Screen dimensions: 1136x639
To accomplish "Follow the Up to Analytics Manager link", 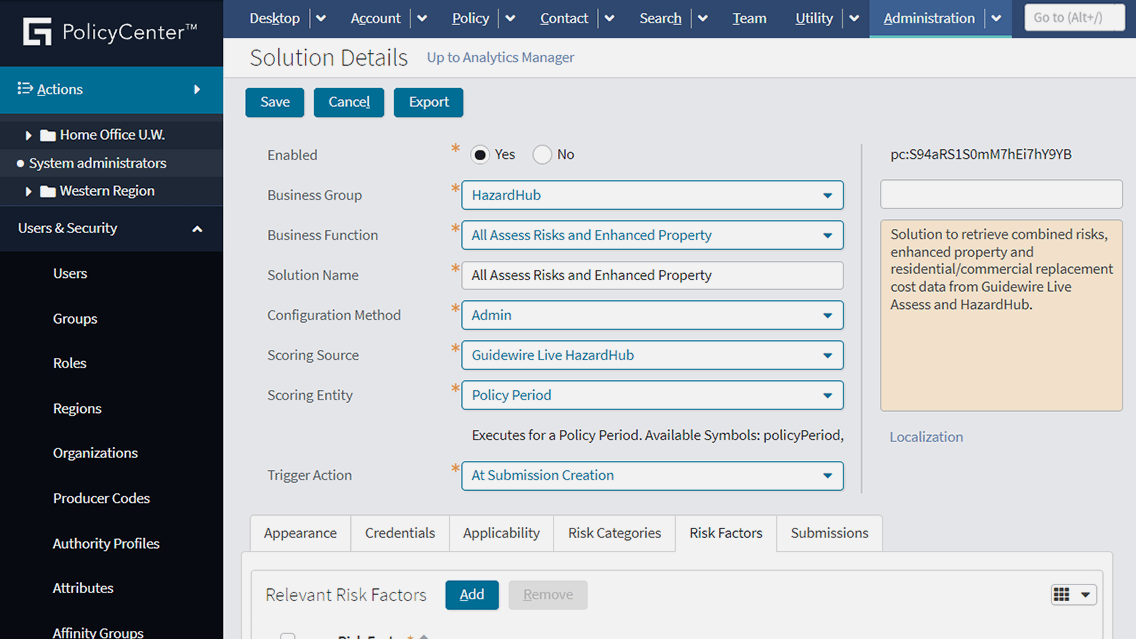I will pyautogui.click(x=500, y=57).
